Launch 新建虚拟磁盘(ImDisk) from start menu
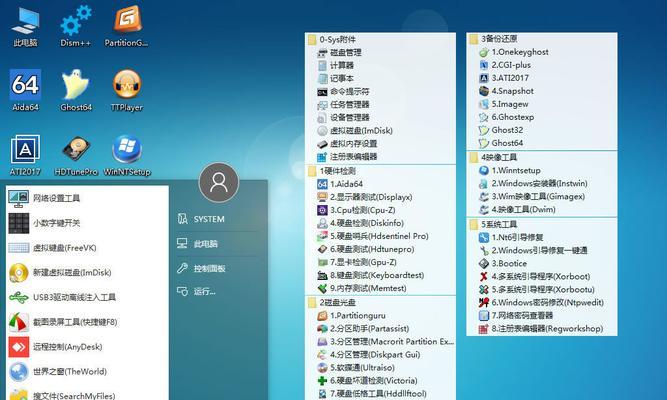Viewport: 667px width, 400px height. coord(87,272)
